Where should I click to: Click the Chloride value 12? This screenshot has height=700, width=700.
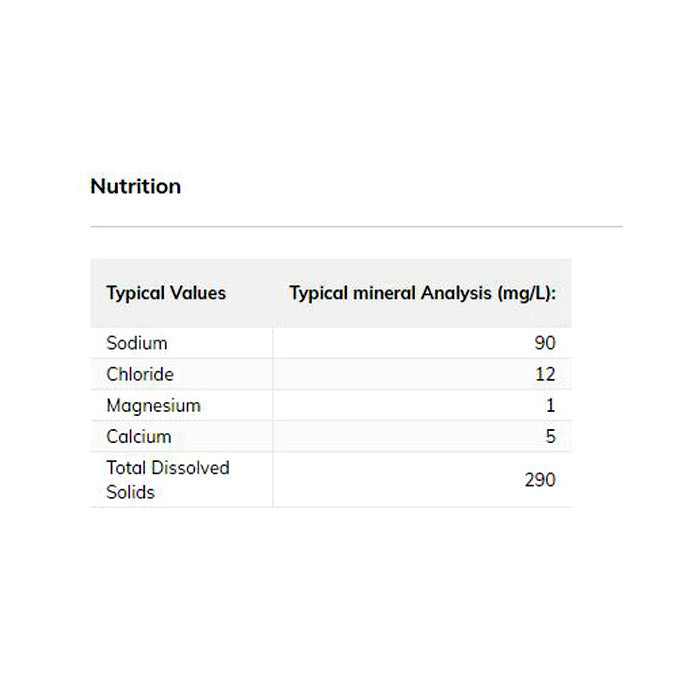[545, 374]
